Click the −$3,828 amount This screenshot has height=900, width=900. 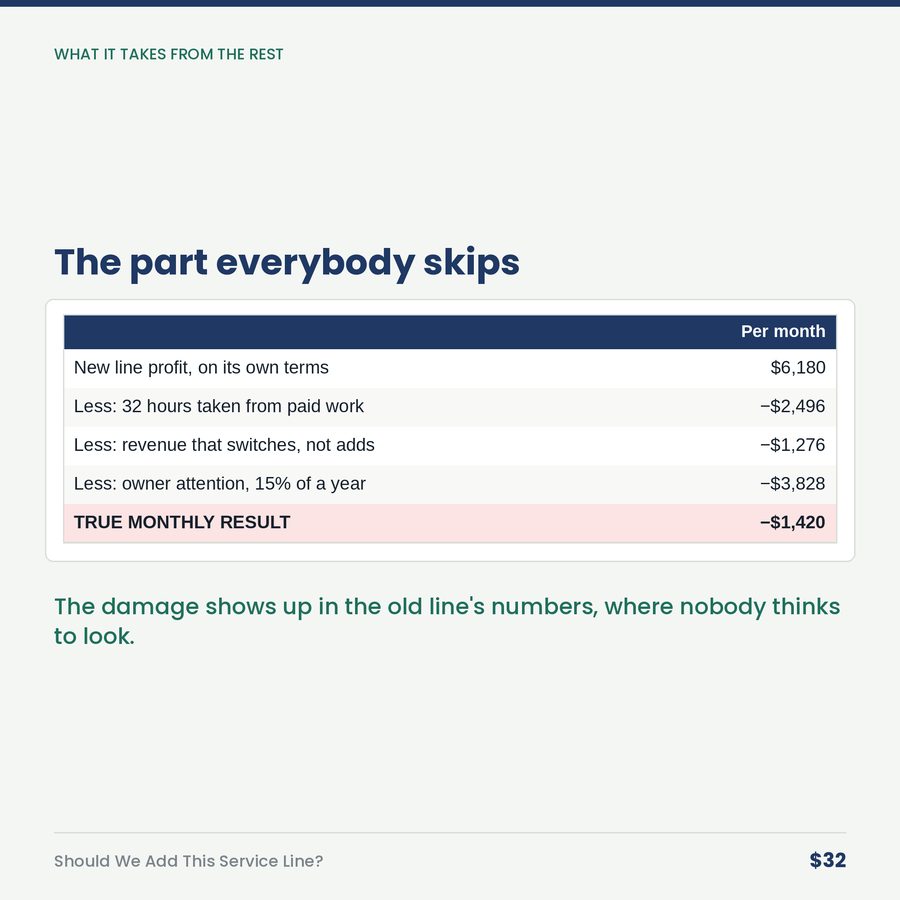pyautogui.click(x=792, y=484)
